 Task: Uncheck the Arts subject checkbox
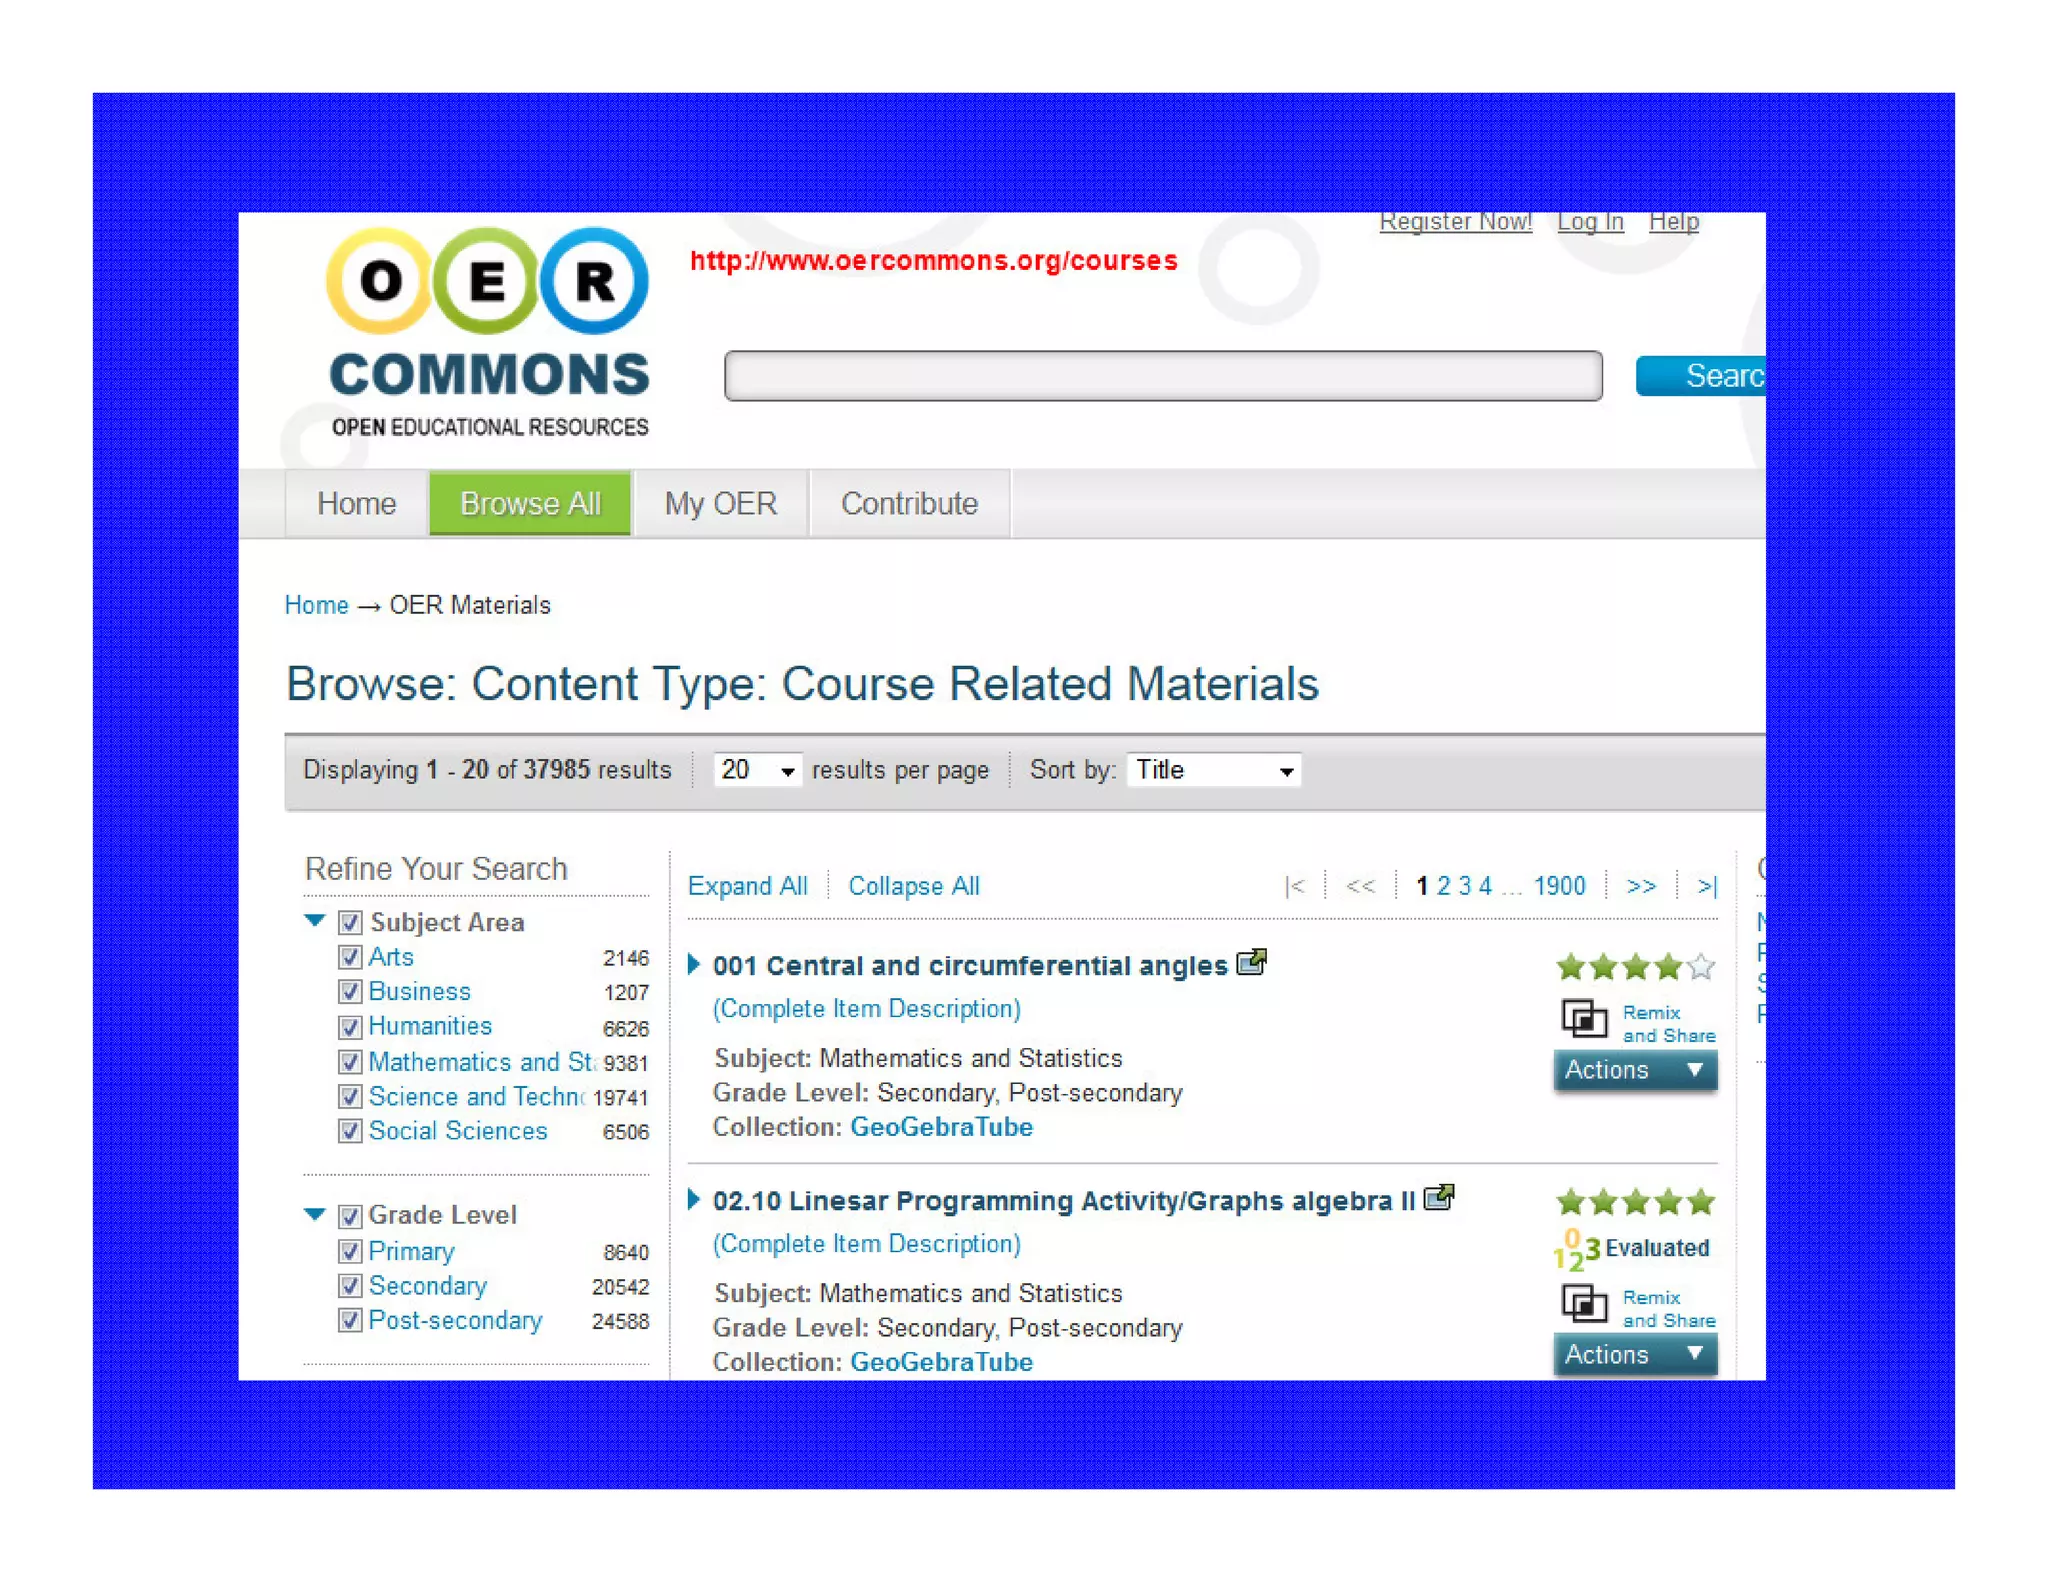349,957
